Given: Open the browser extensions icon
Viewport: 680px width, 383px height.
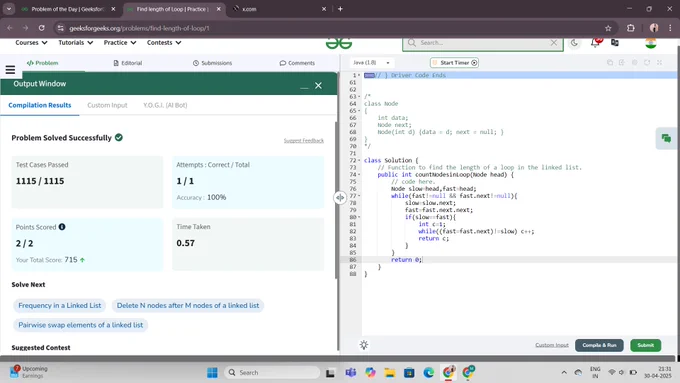Looking at the screenshot, I should coord(631,28).
